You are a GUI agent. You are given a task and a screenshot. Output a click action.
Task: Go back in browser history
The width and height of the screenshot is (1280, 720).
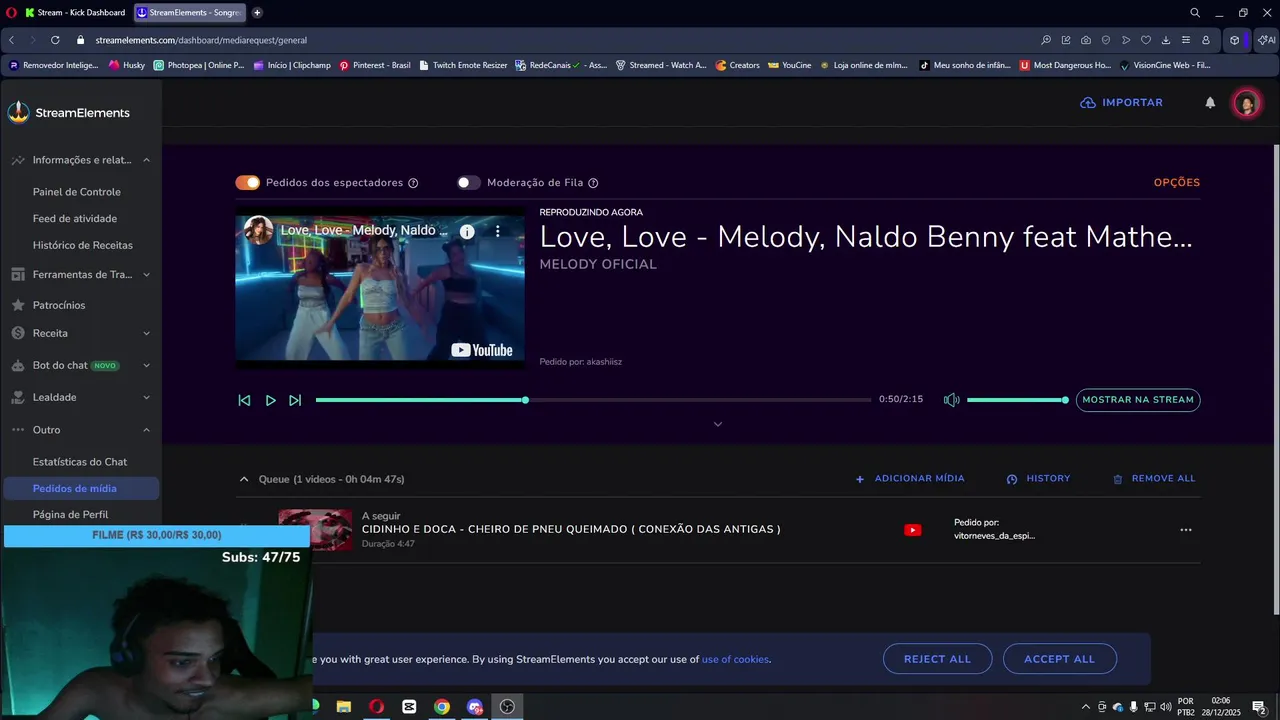(11, 40)
